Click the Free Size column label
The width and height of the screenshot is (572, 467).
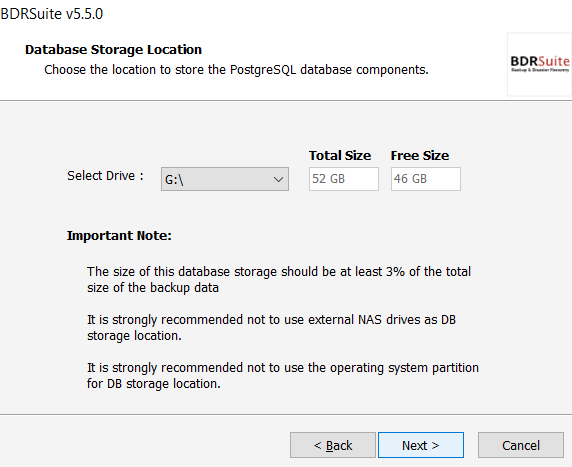(420, 156)
